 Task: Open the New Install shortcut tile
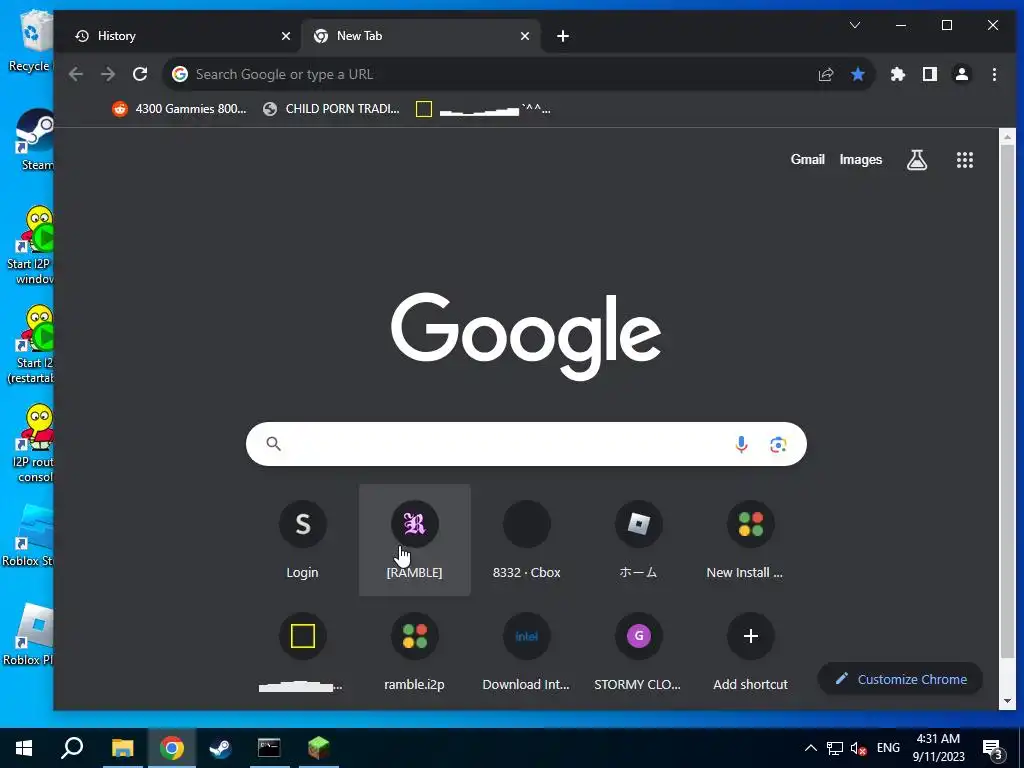(x=750, y=539)
